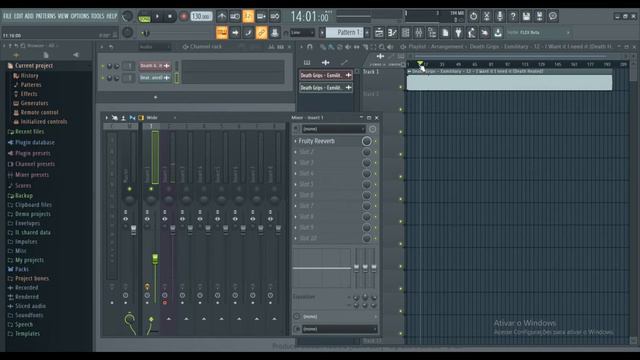Open the Browser view icon
The image size is (640, 360).
click(432, 33)
